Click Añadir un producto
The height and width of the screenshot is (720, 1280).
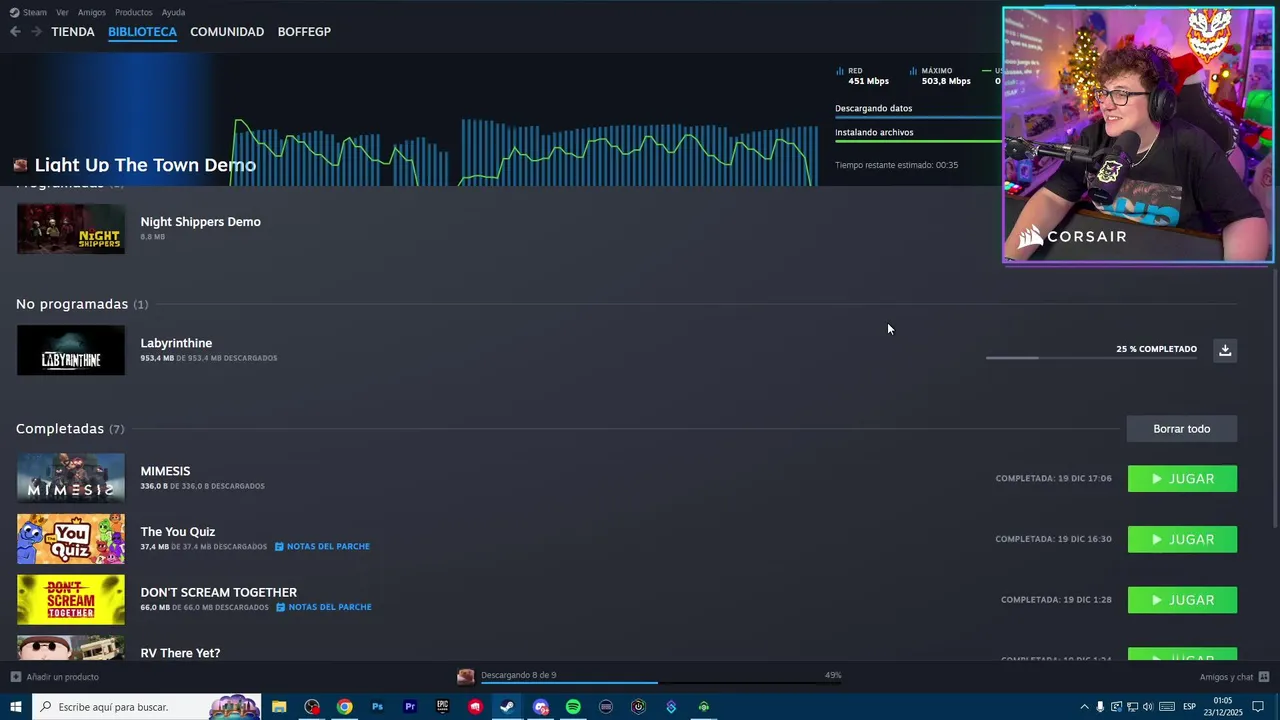click(x=55, y=677)
